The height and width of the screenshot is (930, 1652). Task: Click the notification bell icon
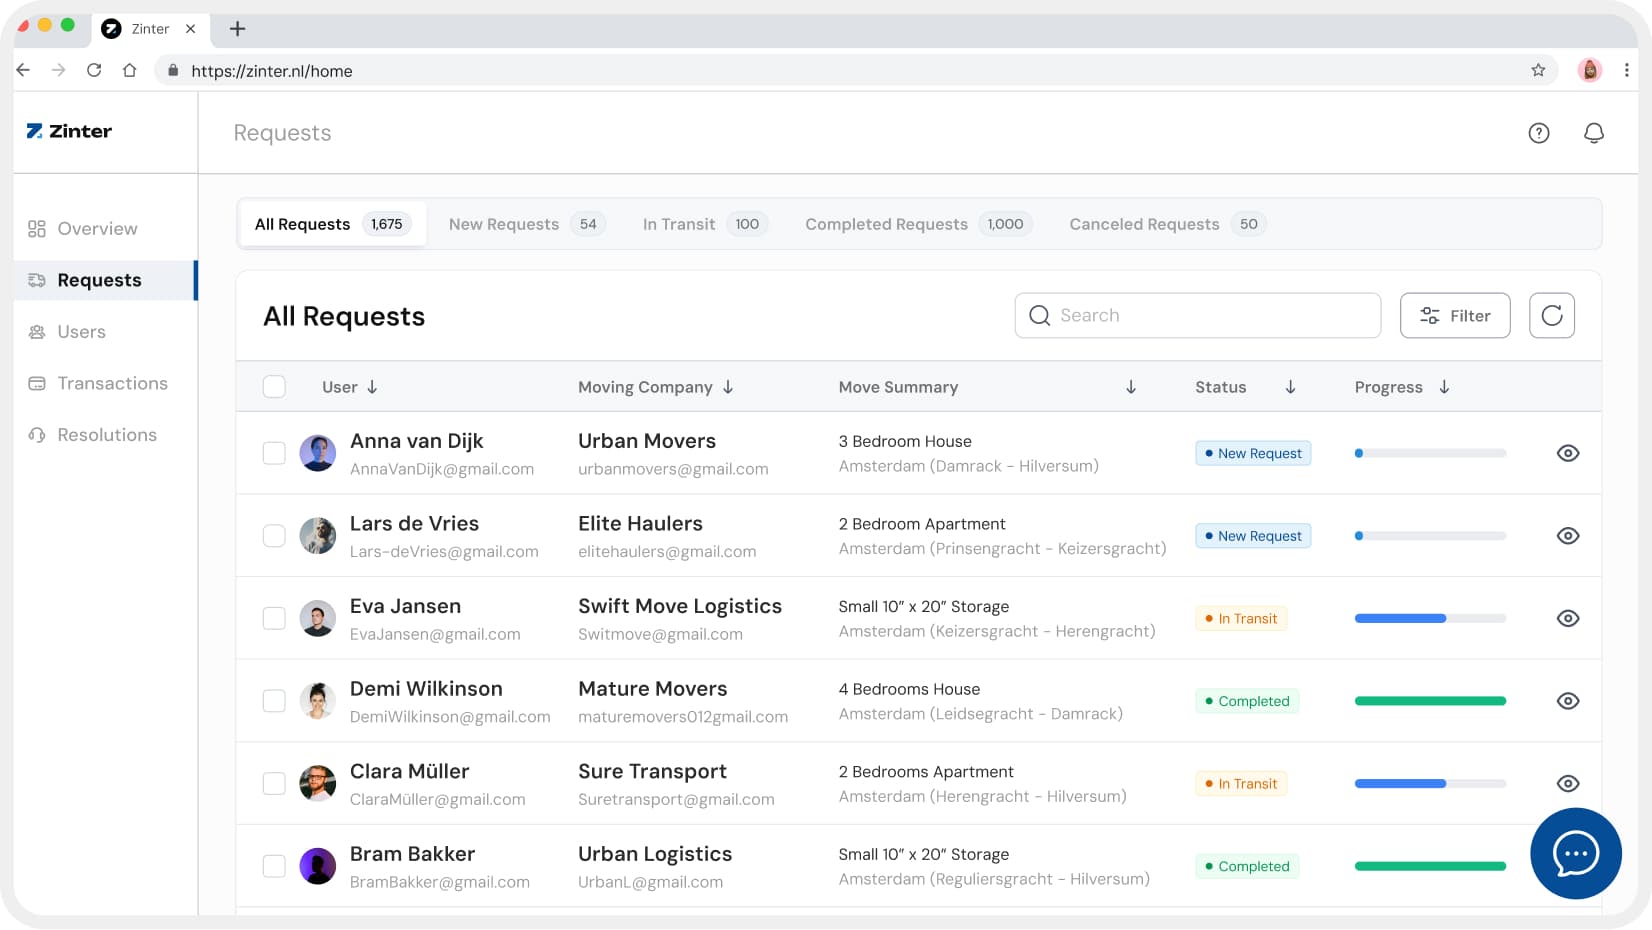click(1595, 132)
